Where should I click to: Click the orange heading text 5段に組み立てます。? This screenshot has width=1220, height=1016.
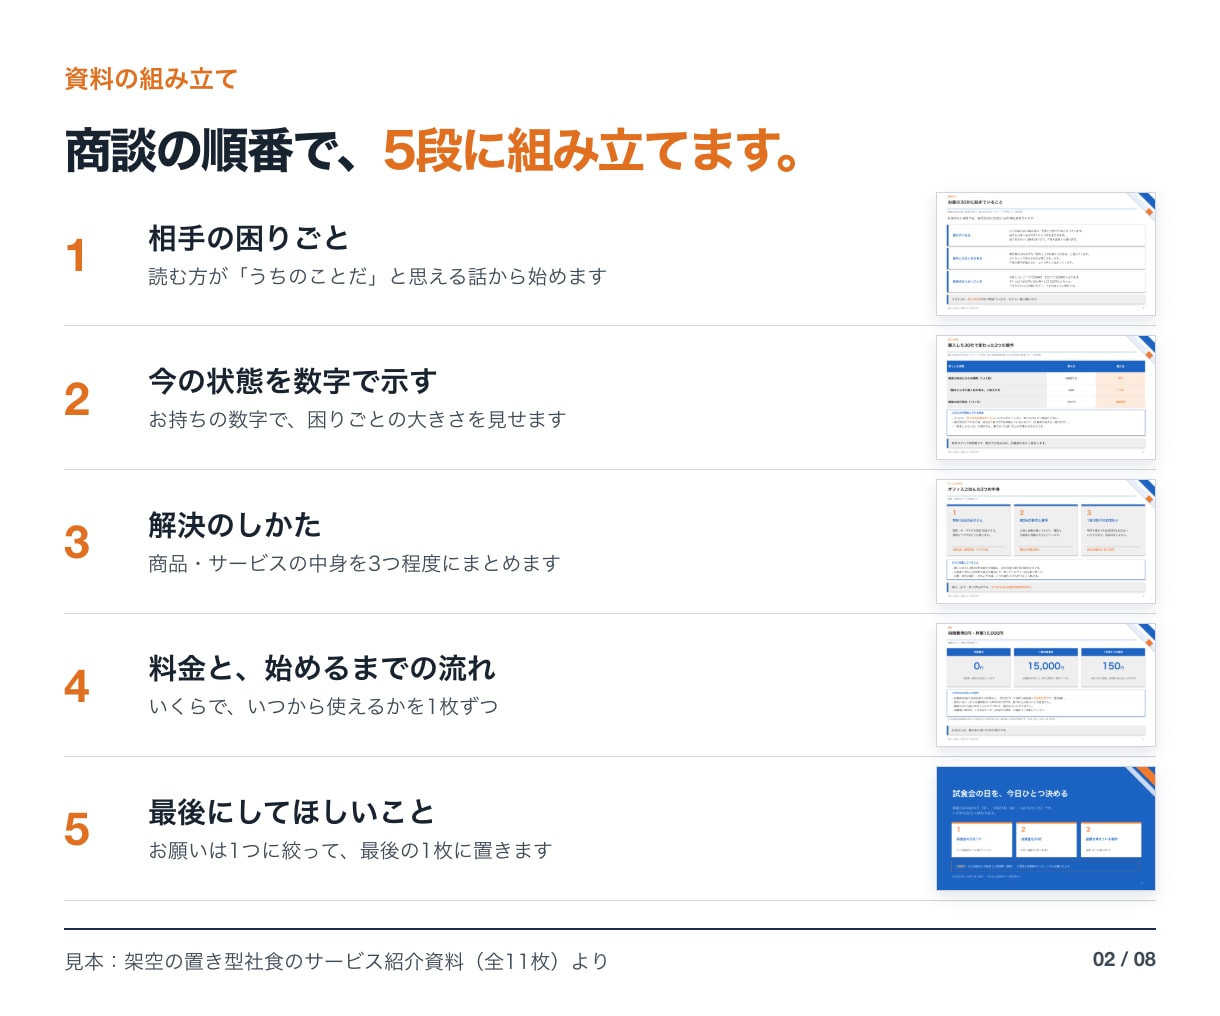coord(592,151)
